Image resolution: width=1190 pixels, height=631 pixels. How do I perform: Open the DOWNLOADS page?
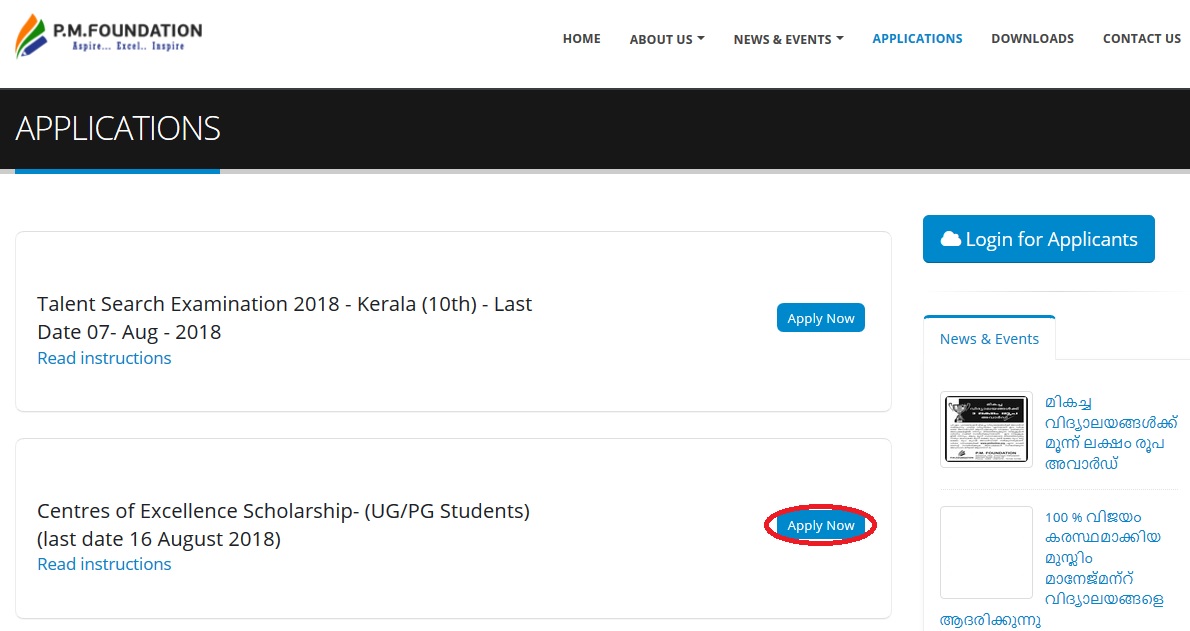tap(1032, 39)
